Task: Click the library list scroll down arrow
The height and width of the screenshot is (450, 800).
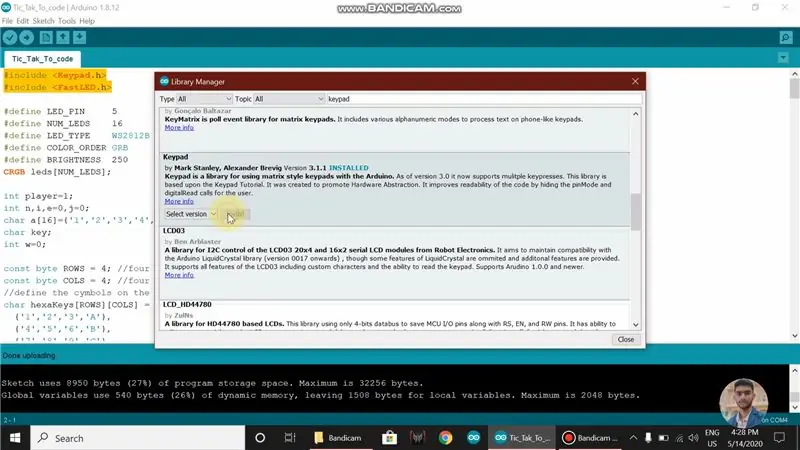Action: (635, 325)
